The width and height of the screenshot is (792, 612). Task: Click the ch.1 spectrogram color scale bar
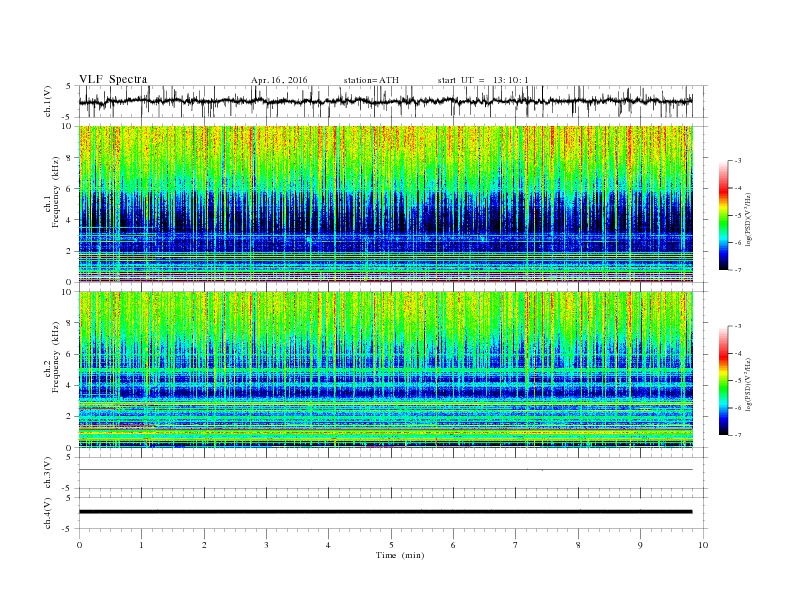(723, 215)
